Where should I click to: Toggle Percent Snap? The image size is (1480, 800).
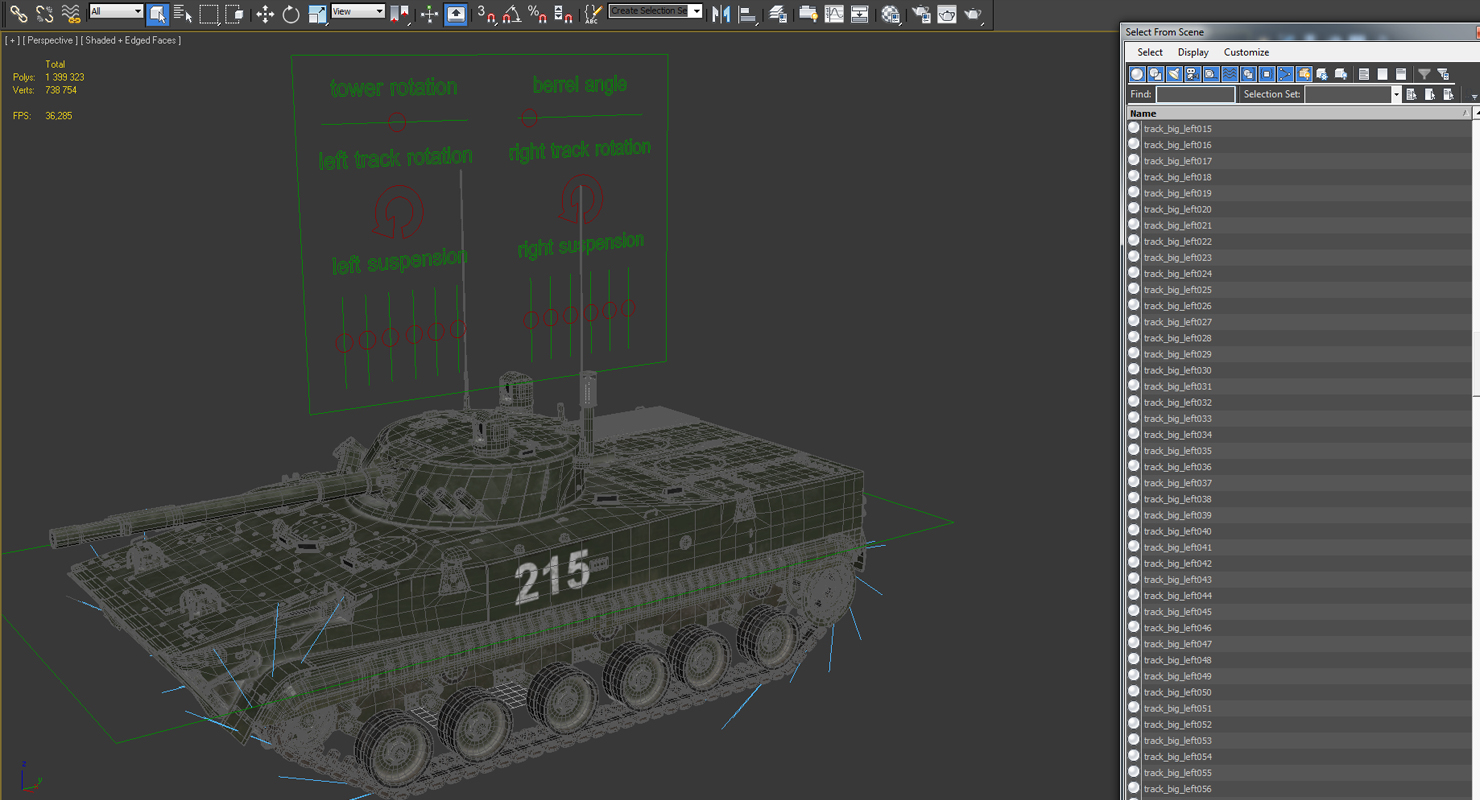point(537,14)
